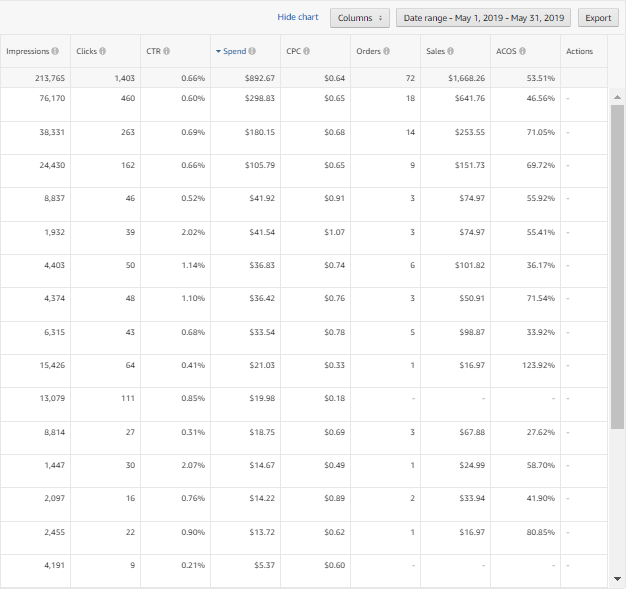The image size is (627, 591).
Task: Click the info icon next to Sales
Action: [x=451, y=51]
